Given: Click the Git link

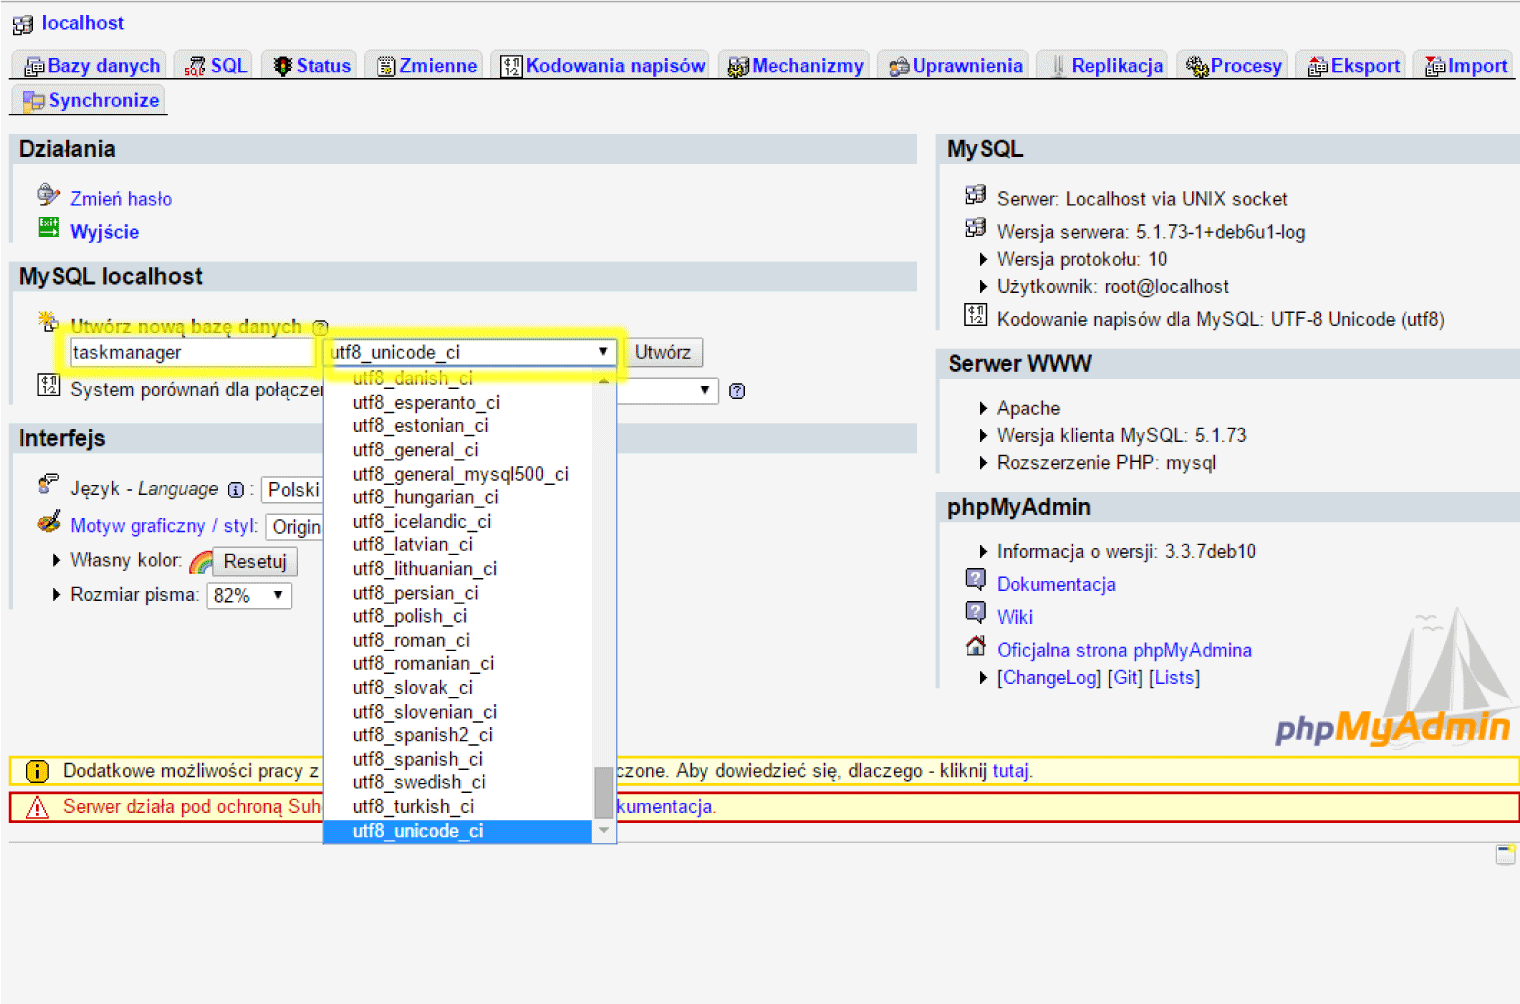Looking at the screenshot, I should (x=1125, y=678).
